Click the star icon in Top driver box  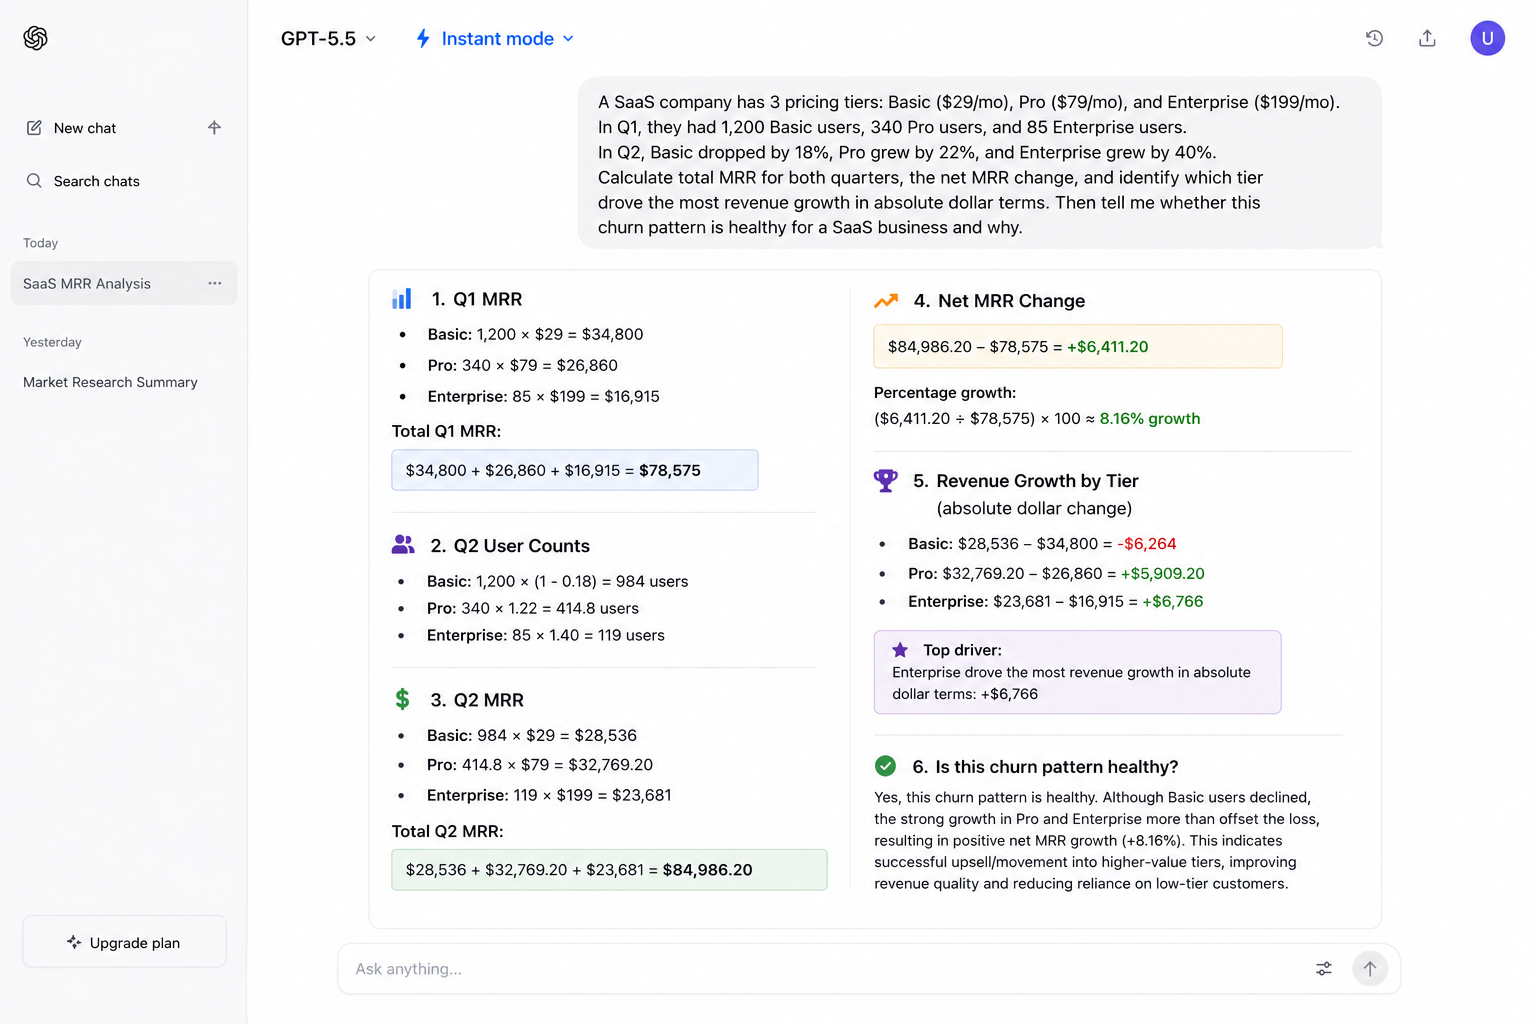(x=900, y=649)
